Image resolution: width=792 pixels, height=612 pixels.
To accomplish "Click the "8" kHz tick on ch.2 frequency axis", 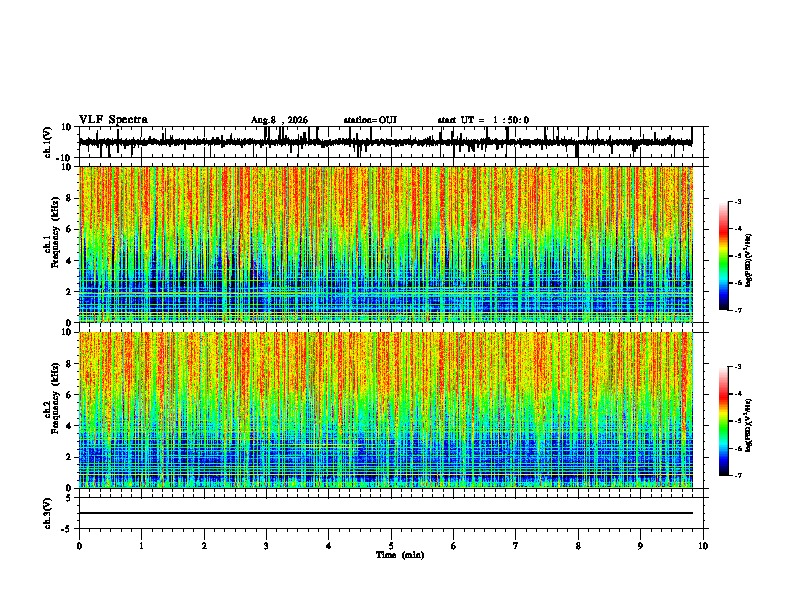I will (69, 364).
